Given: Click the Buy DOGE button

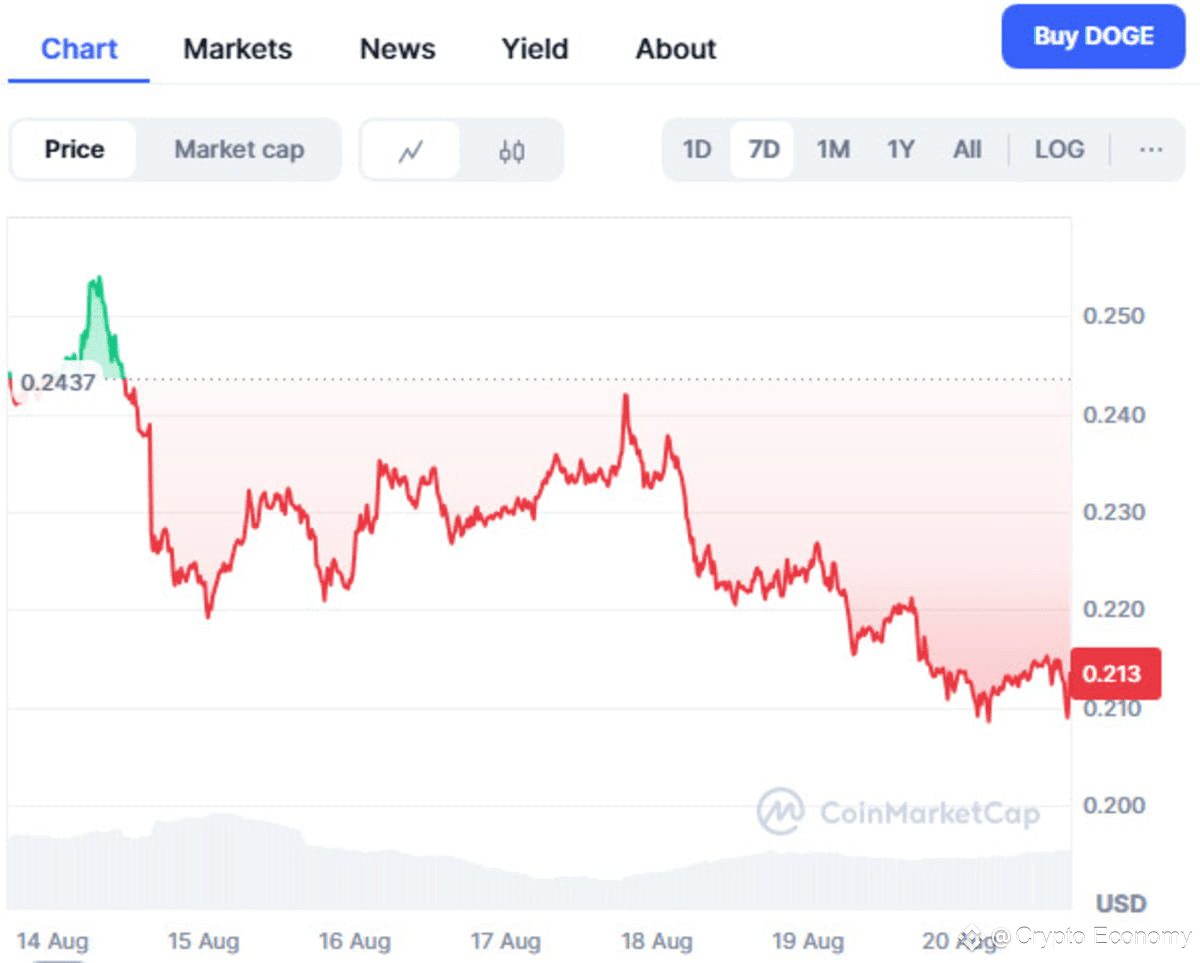Looking at the screenshot, I should (x=1093, y=37).
